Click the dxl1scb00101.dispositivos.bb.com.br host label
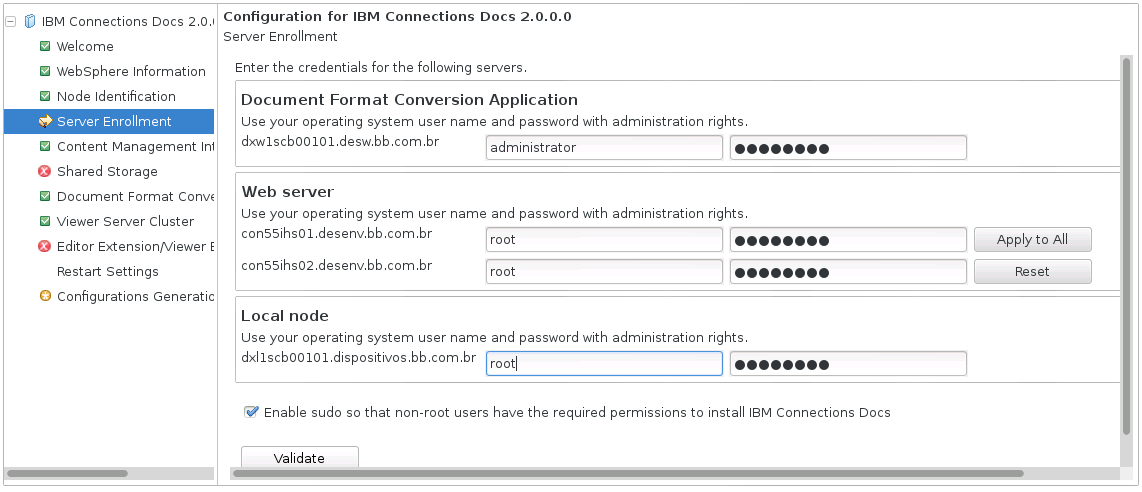The width and height of the screenshot is (1142, 492). (x=358, y=358)
